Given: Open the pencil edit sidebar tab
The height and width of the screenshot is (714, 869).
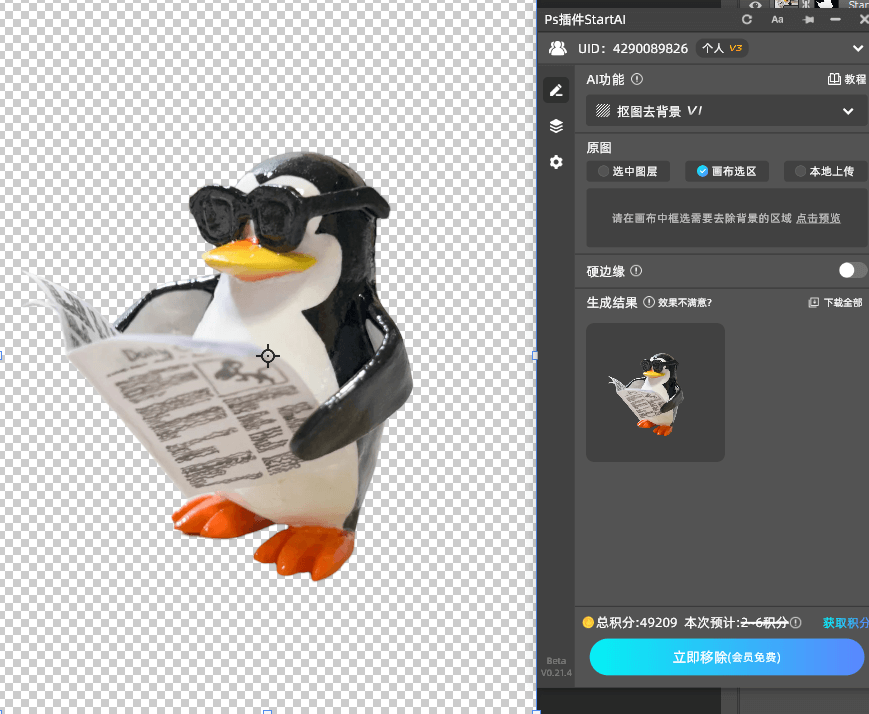Looking at the screenshot, I should (x=556, y=90).
